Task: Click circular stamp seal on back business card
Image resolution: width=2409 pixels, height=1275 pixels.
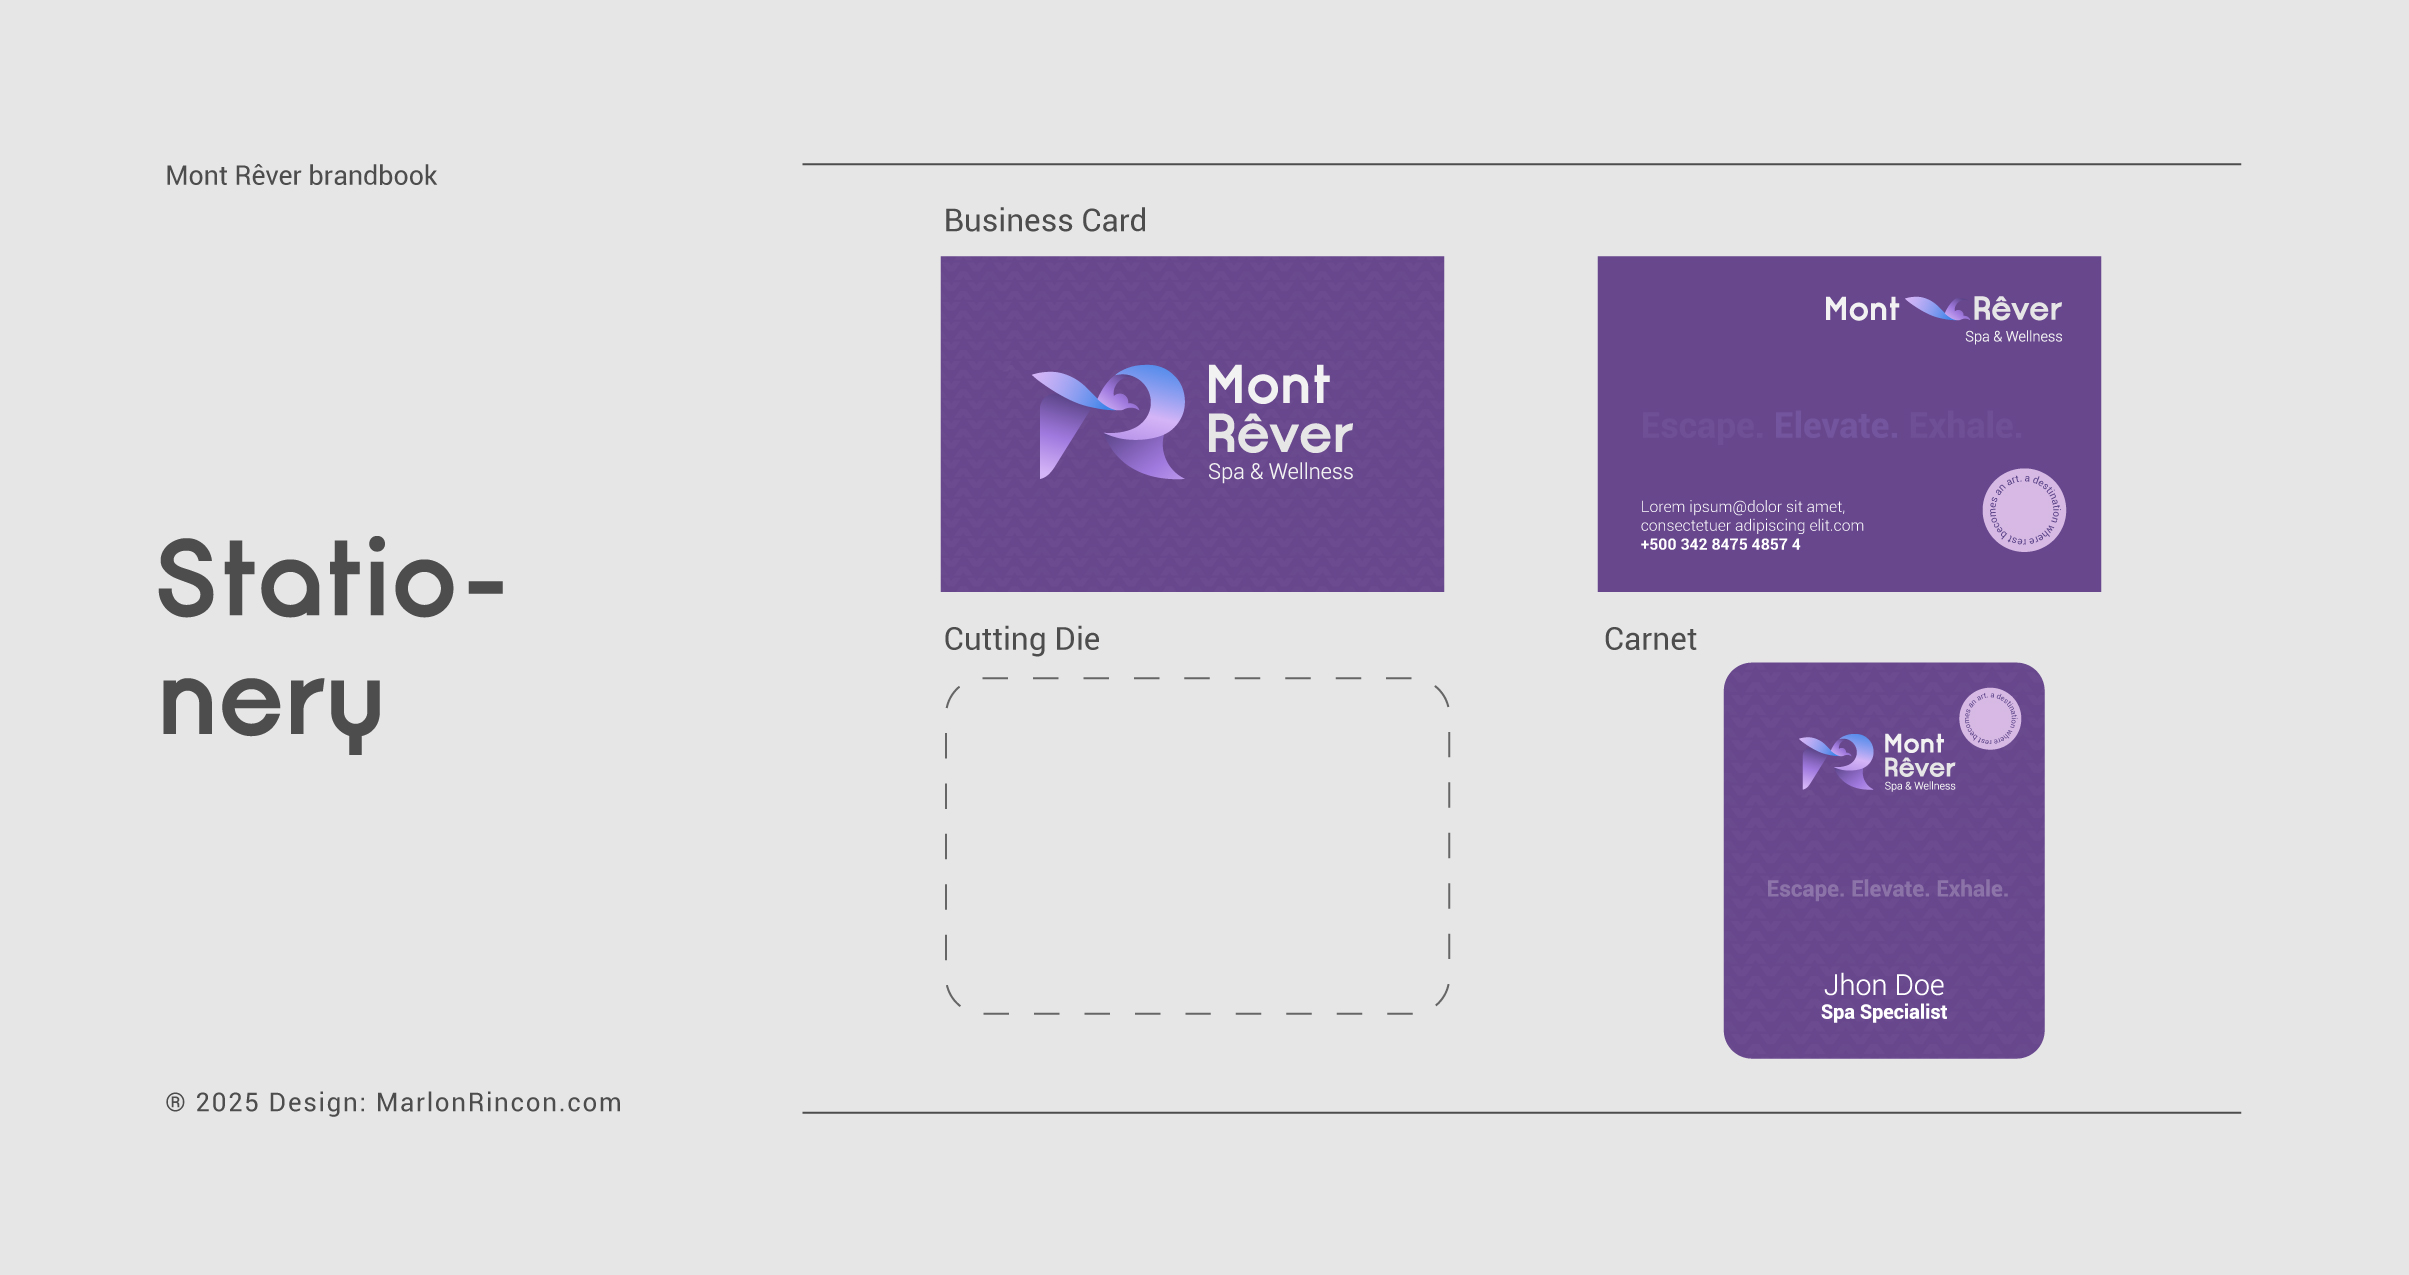Action: [2024, 510]
